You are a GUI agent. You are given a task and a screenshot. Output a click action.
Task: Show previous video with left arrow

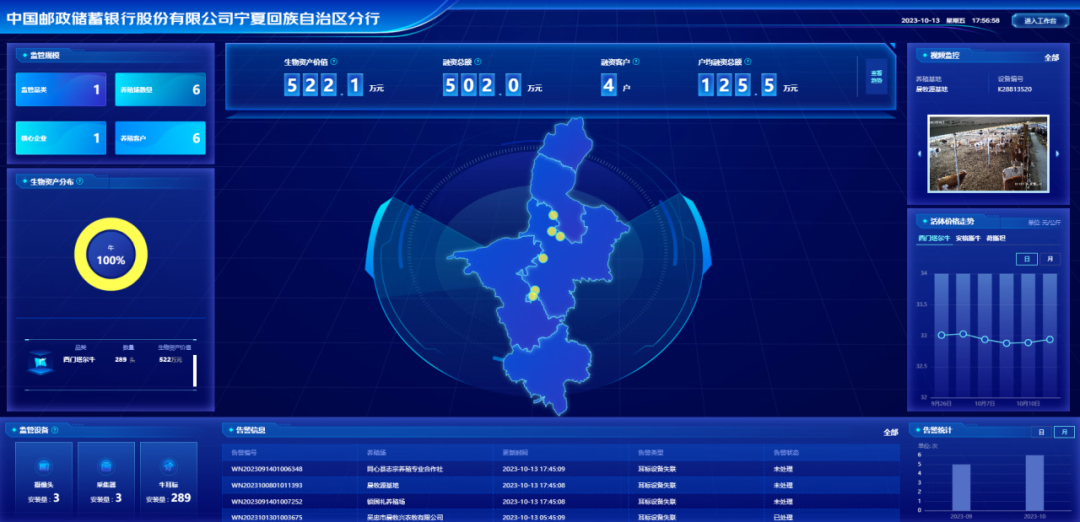pyautogui.click(x=920, y=154)
